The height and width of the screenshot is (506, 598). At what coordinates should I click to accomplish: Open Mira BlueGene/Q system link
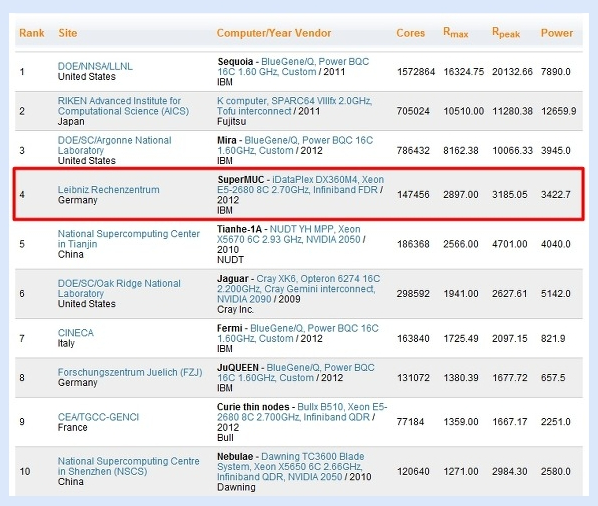click(295, 145)
